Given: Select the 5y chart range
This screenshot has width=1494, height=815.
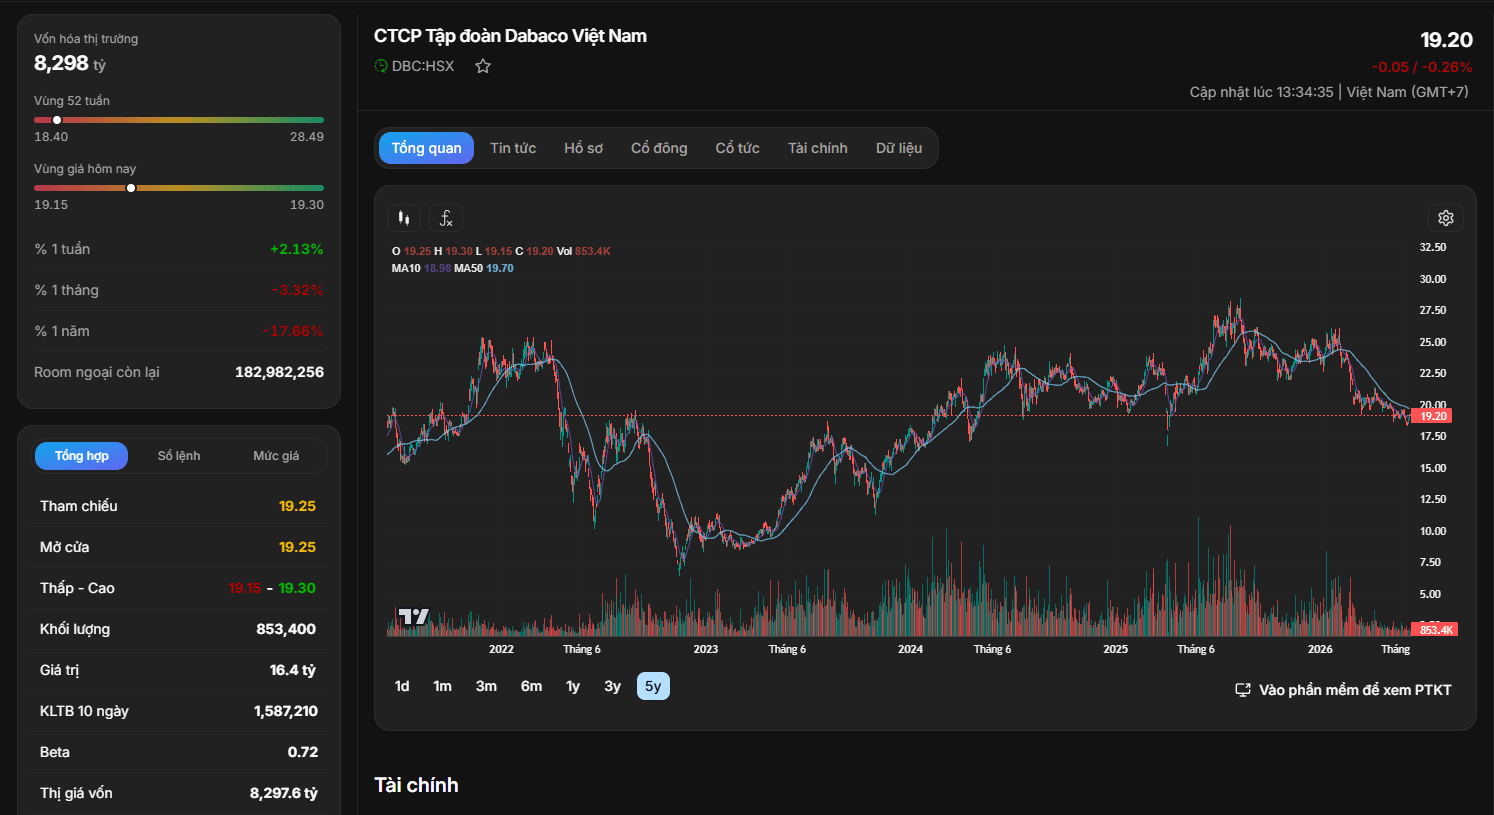Looking at the screenshot, I should pos(653,686).
